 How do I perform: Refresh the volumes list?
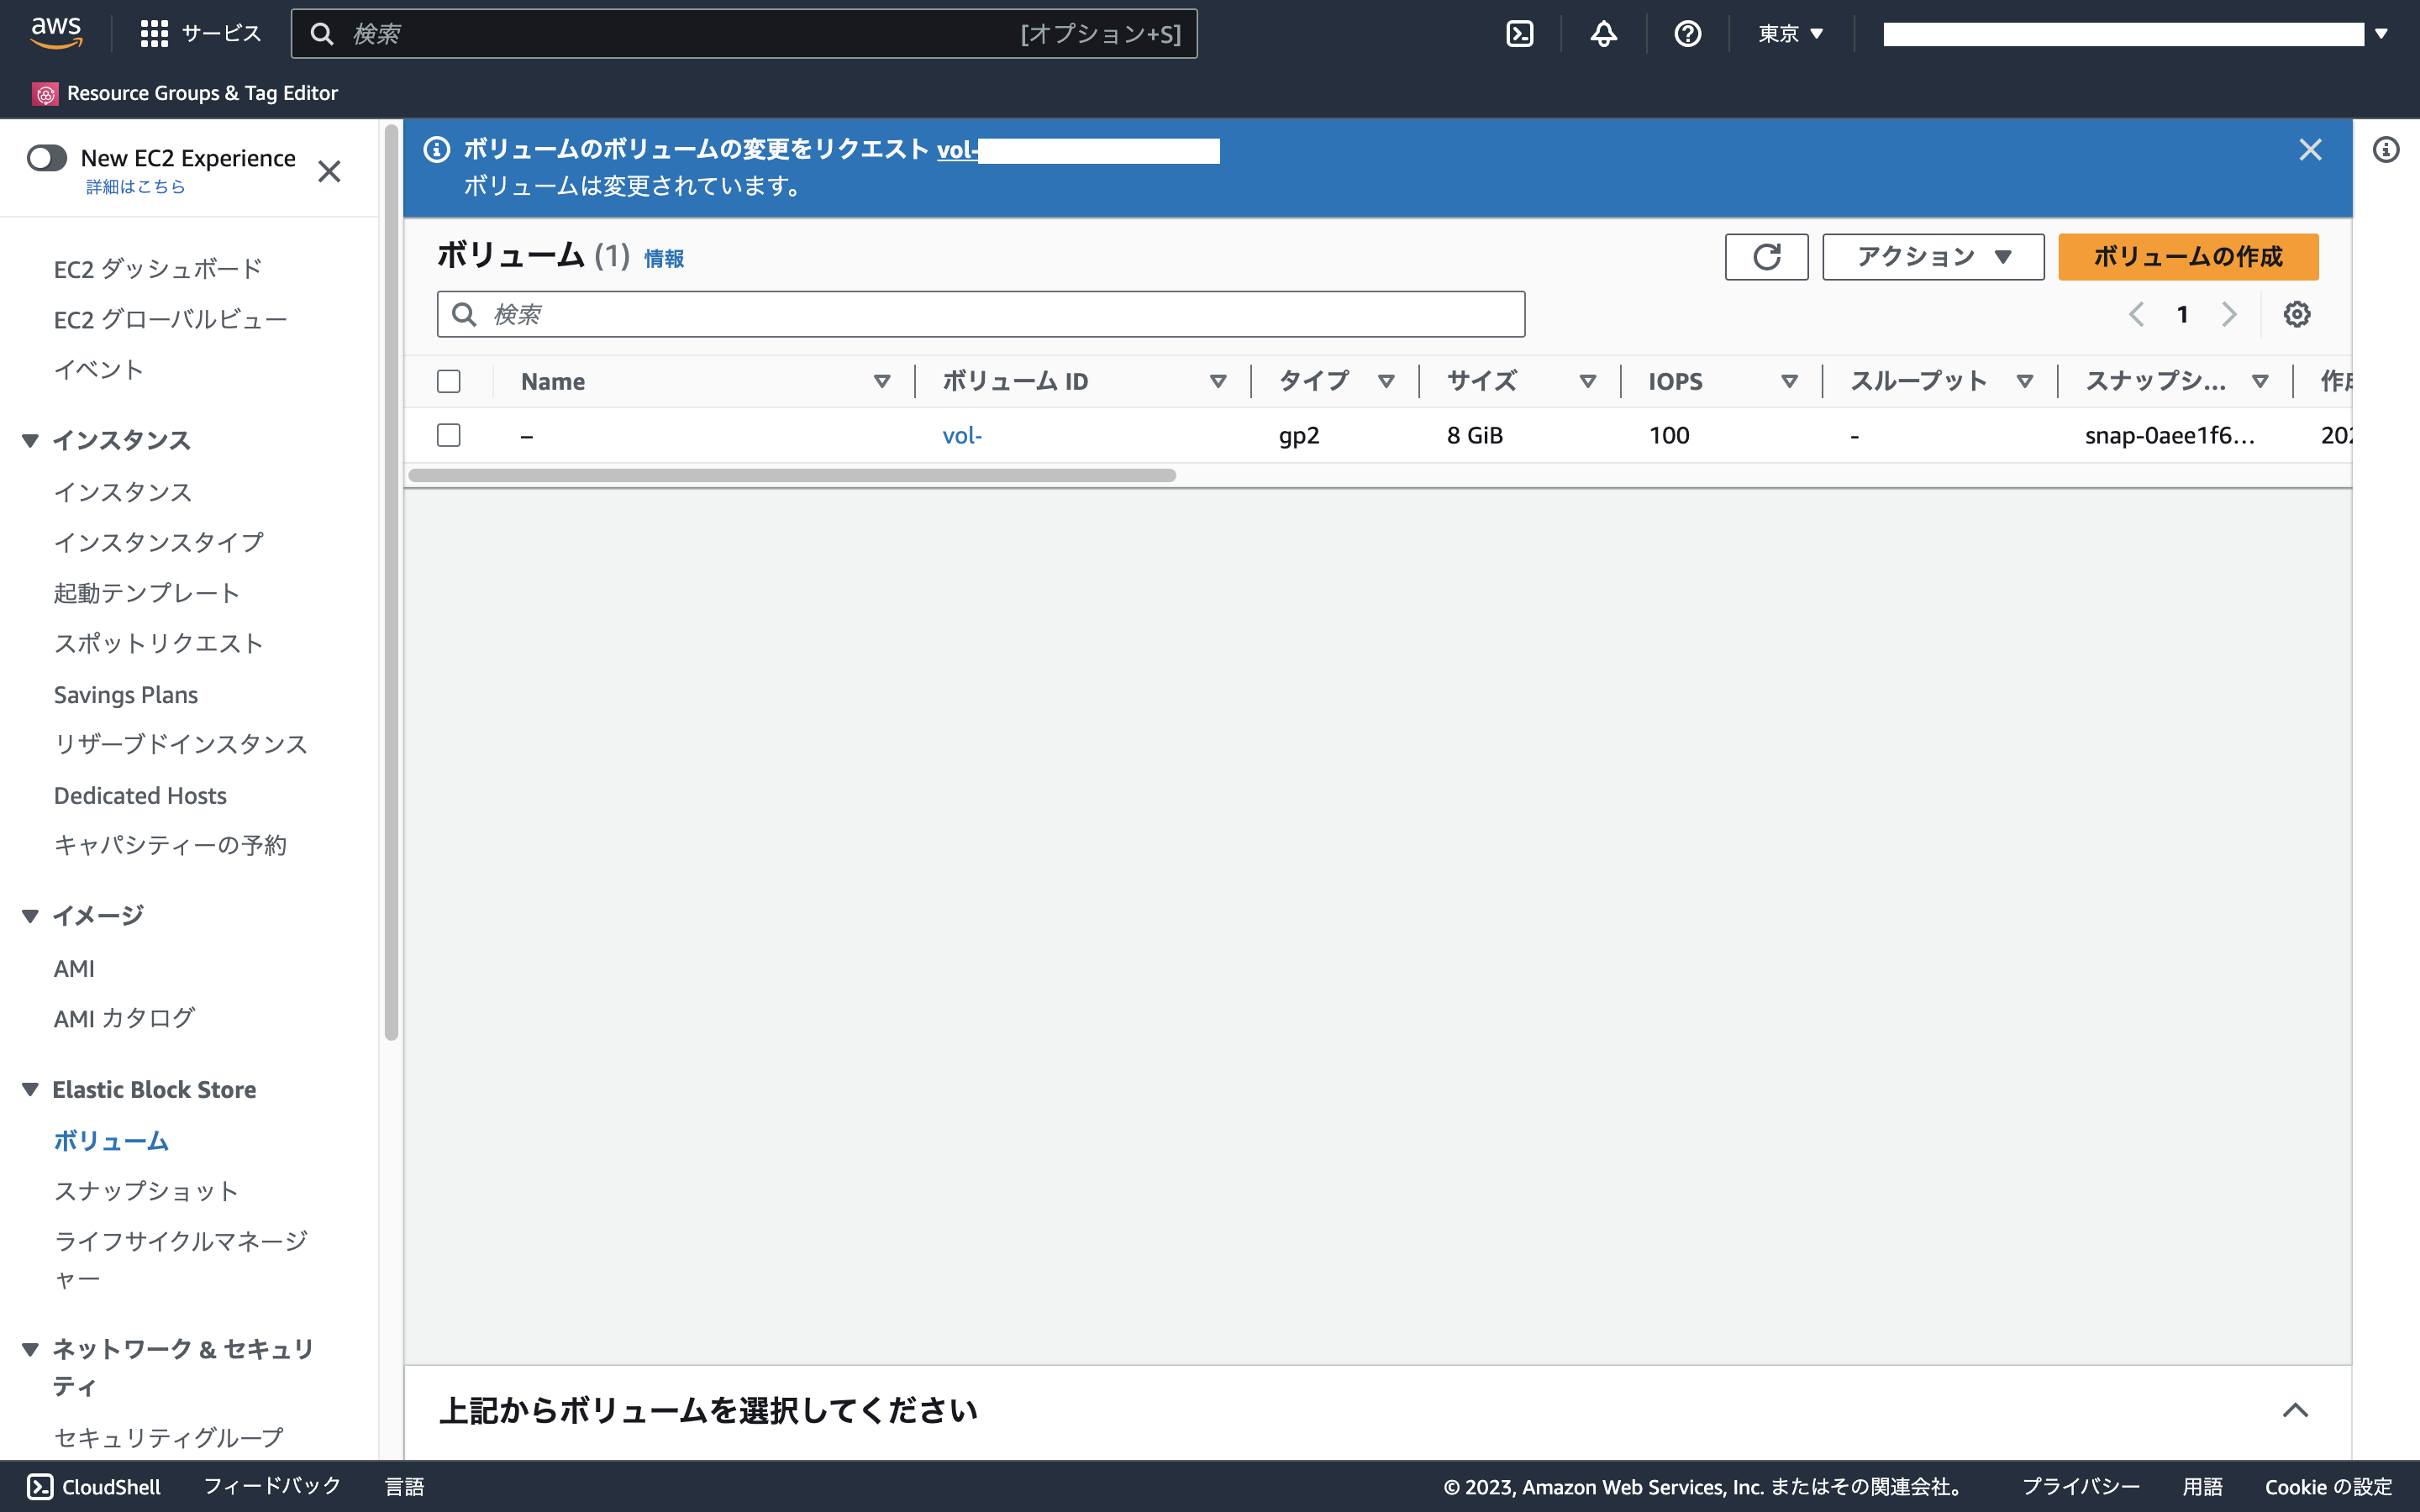tap(1766, 257)
